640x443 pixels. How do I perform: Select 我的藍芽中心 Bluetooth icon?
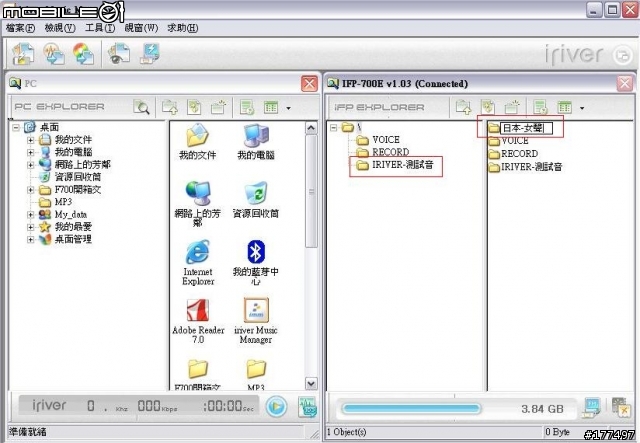click(256, 263)
